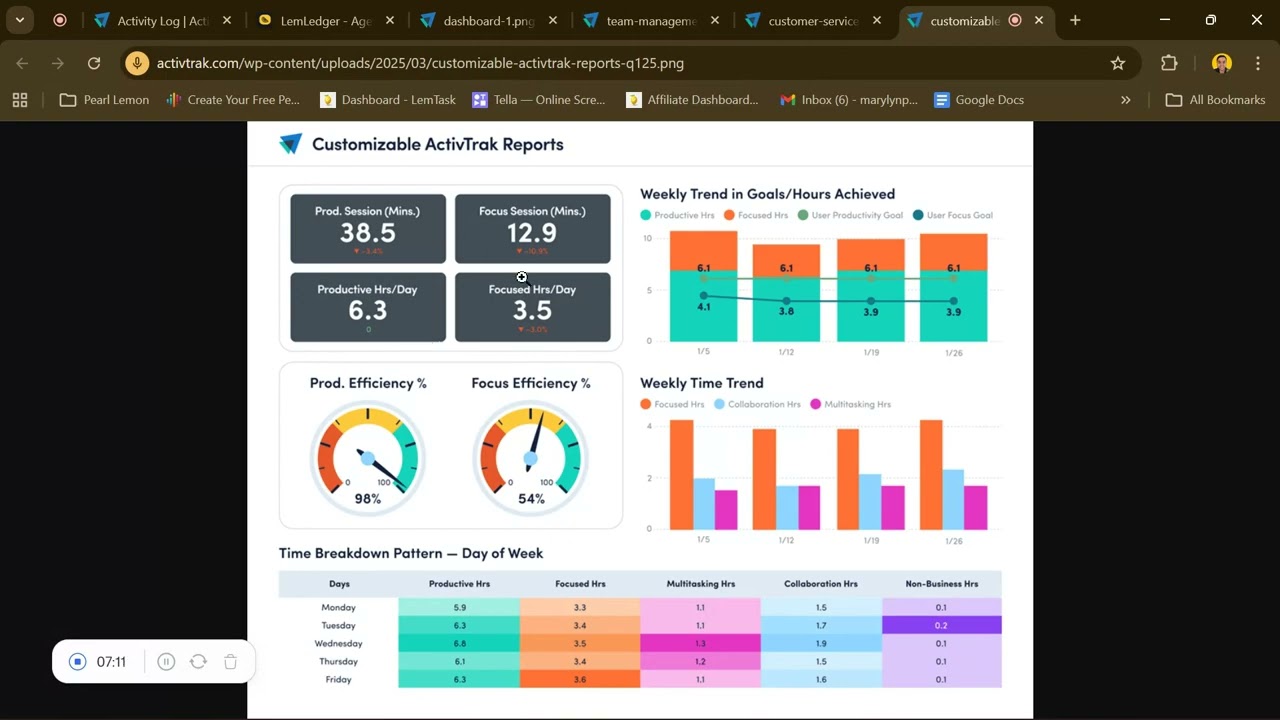This screenshot has height=720, width=1280.
Task: Click the Prod. Efficiency gauge
Action: pos(368,458)
